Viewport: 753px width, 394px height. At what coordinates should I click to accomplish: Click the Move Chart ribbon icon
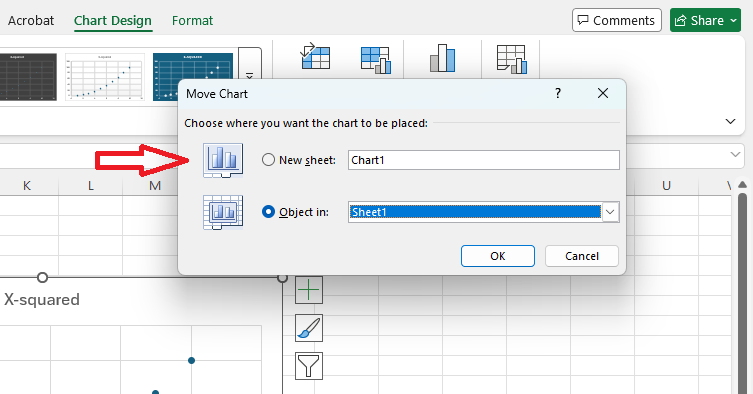tap(511, 60)
